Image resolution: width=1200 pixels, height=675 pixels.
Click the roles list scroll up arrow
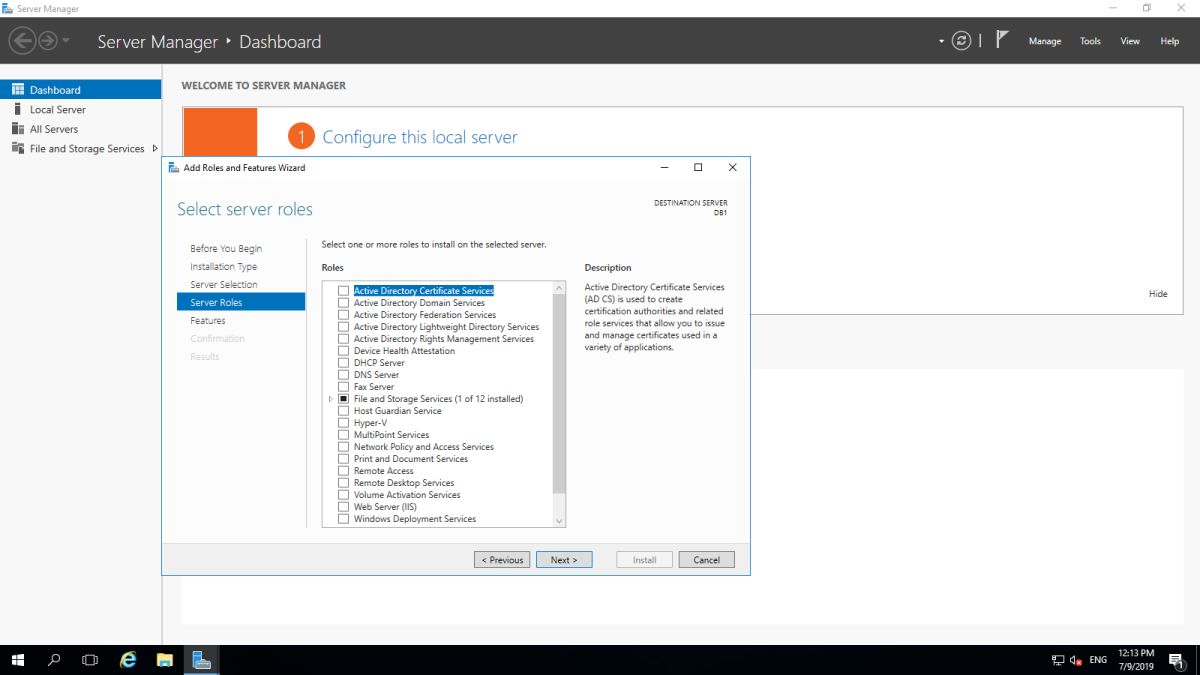coord(559,289)
